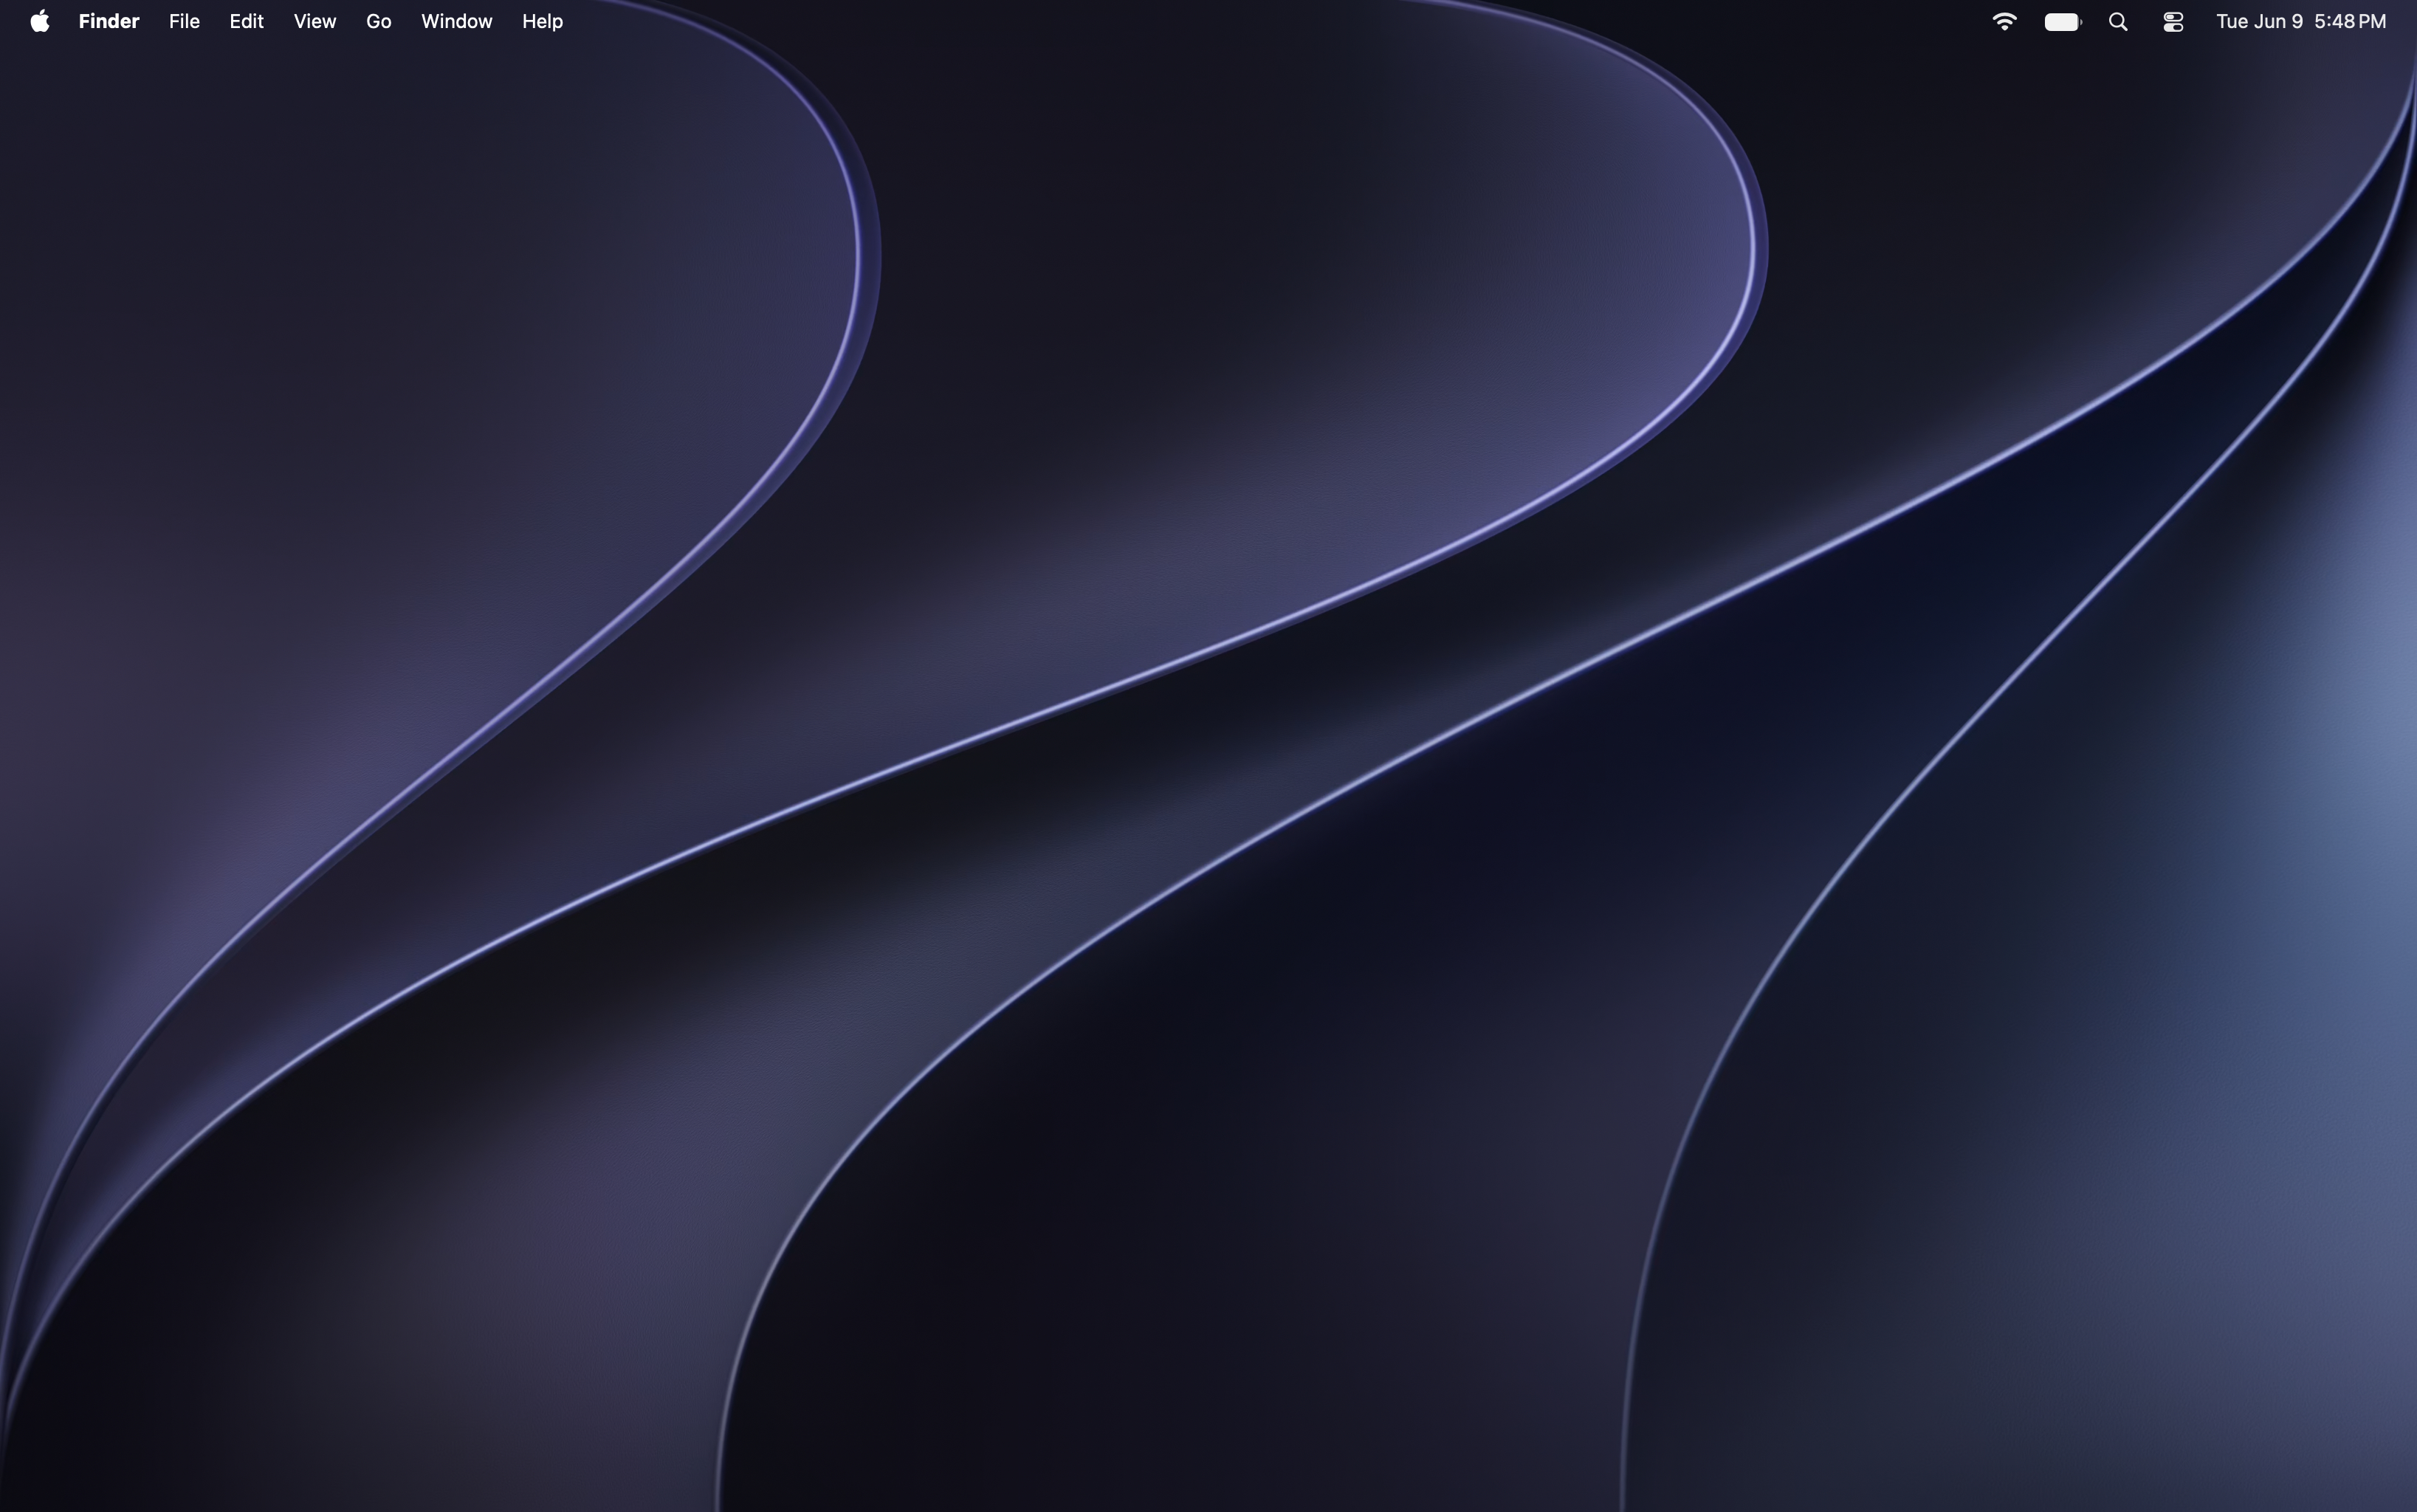Open Control Center

click(x=2173, y=21)
